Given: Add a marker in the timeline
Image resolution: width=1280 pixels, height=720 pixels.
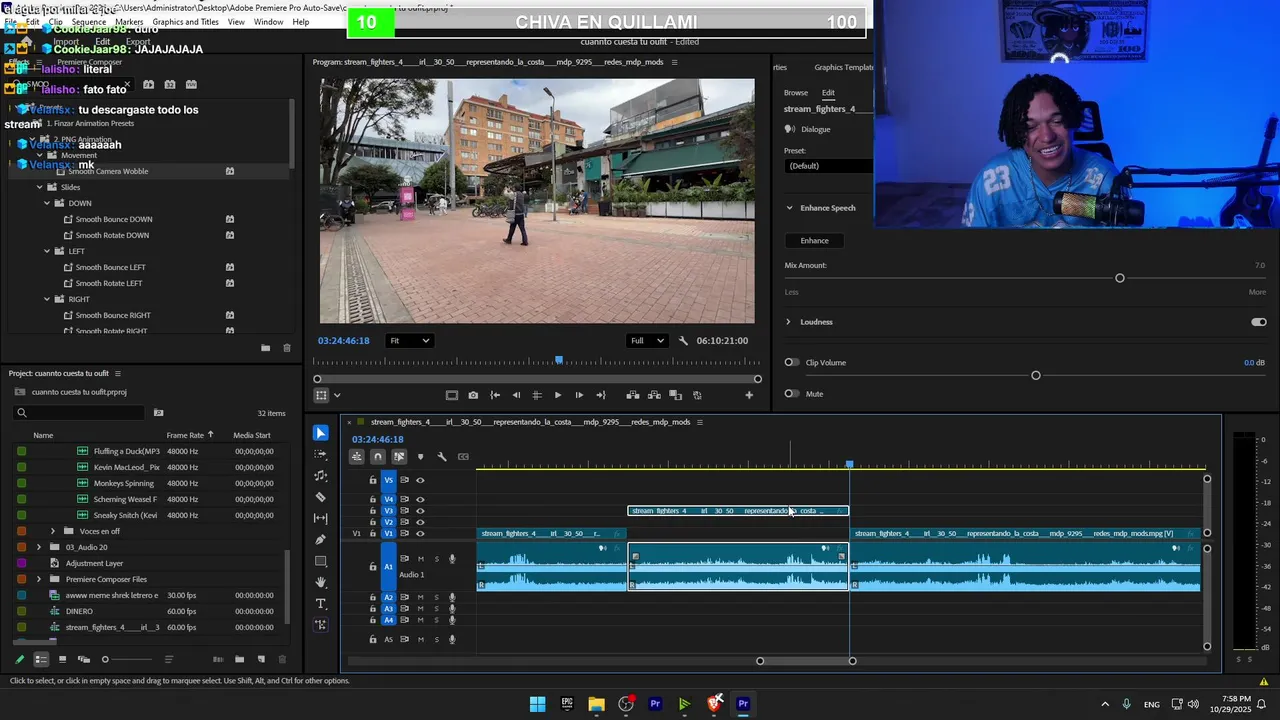Looking at the screenshot, I should [x=420, y=457].
